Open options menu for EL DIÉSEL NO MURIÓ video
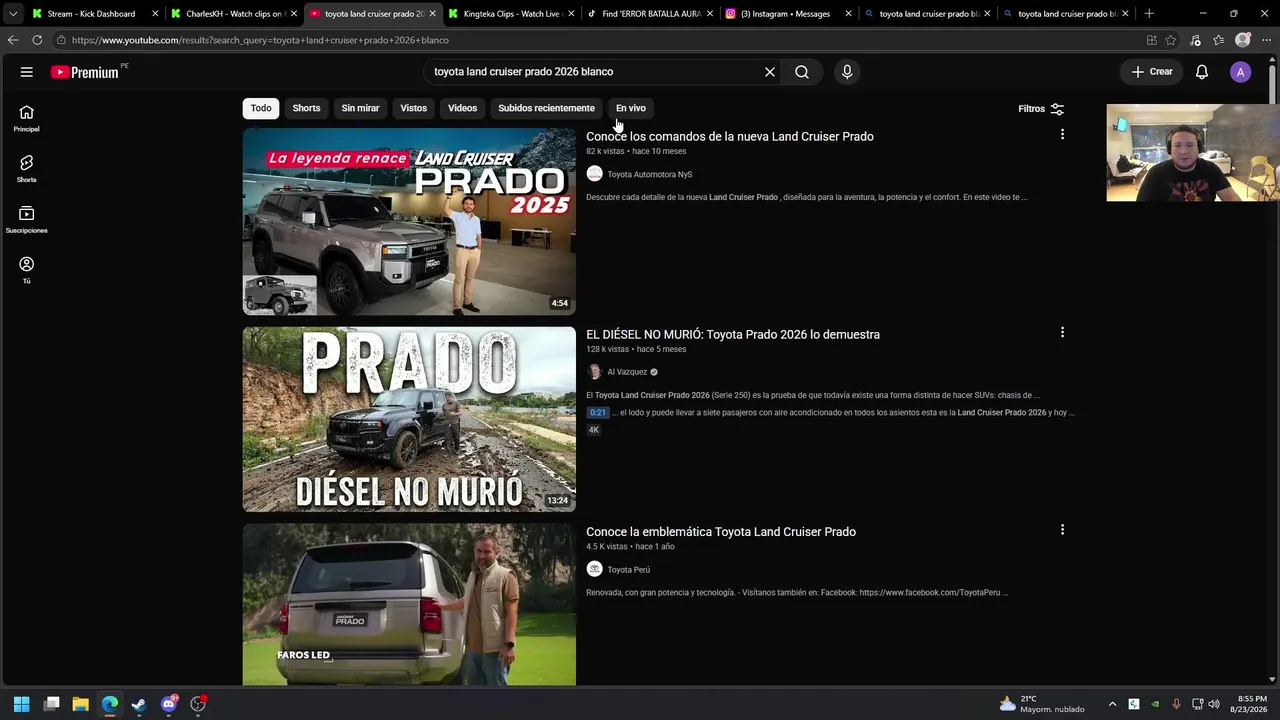Viewport: 1280px width, 720px height. pos(1062,332)
